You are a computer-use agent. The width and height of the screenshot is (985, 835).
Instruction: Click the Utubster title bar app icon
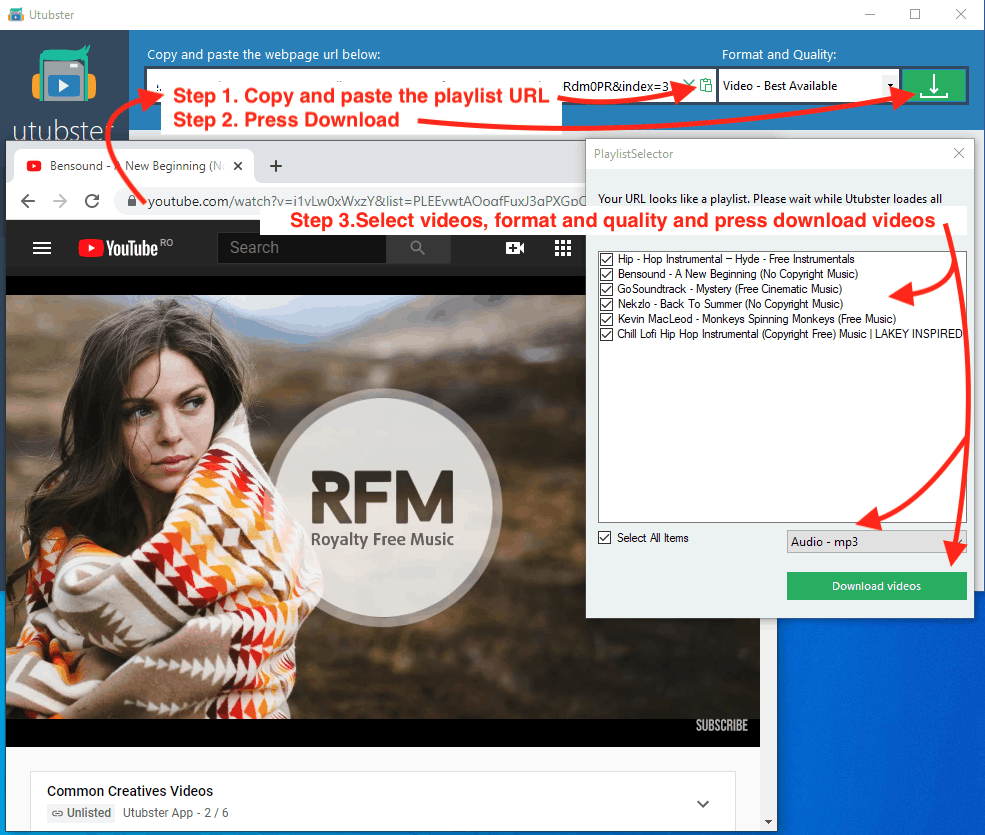16,14
